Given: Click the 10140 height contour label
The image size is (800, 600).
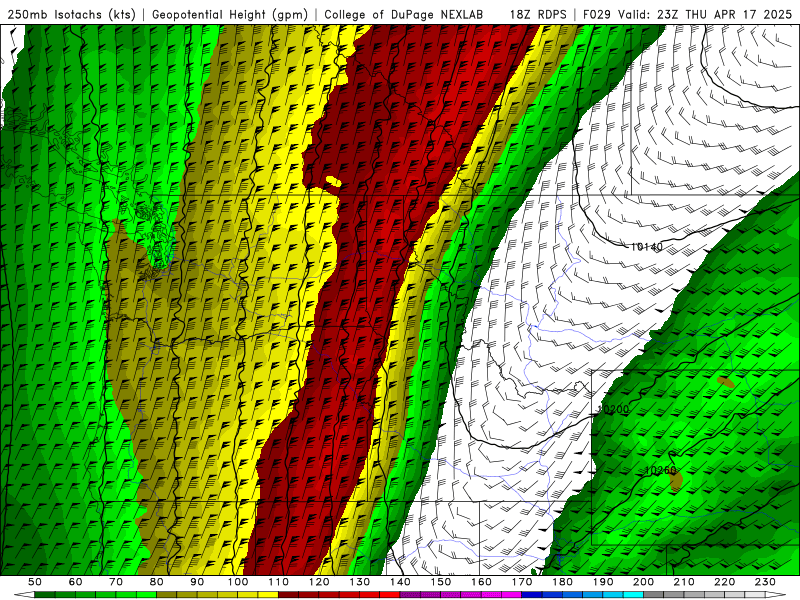Looking at the screenshot, I should pos(646,247).
